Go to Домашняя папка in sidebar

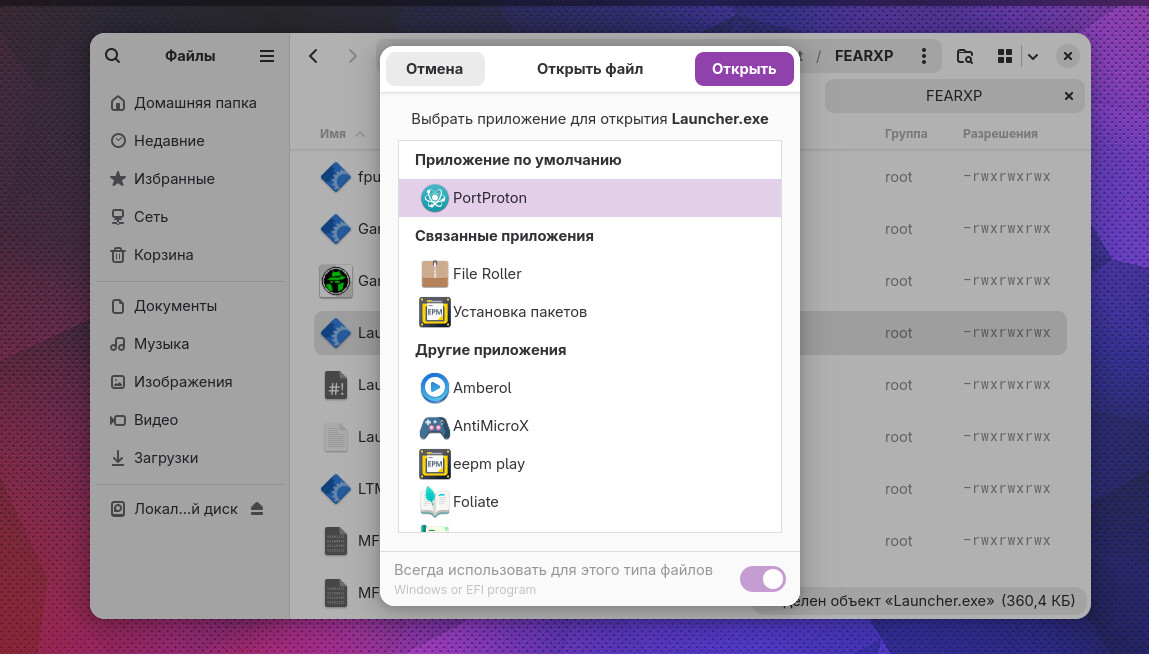pos(195,103)
